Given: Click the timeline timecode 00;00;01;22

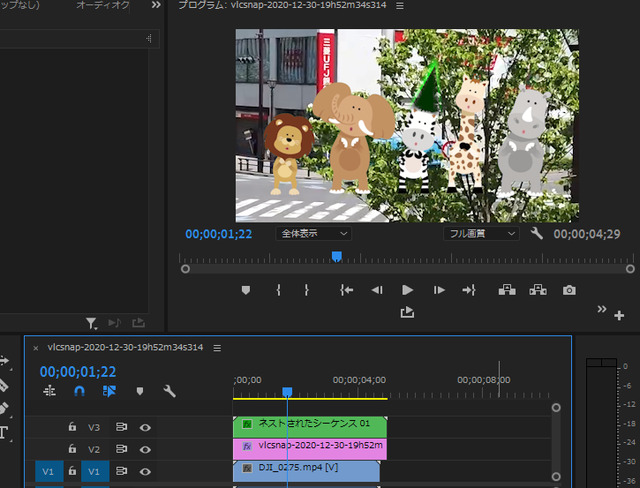Looking at the screenshot, I should [78, 372].
